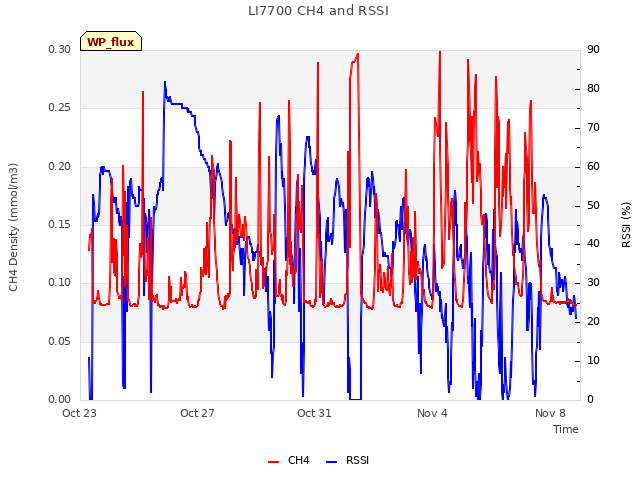Click the CH4 Density (mmol/m3) axis title

click(x=13, y=227)
